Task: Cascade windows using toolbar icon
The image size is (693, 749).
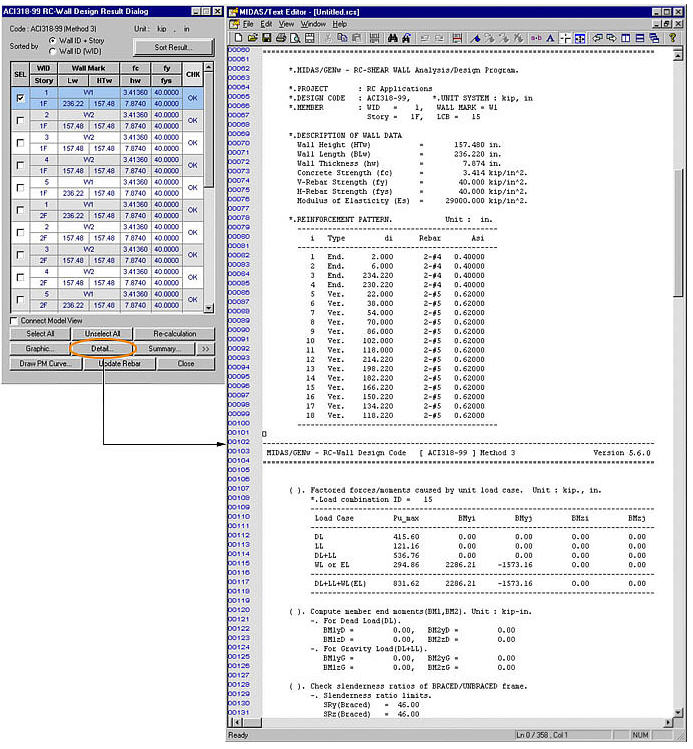Action: coord(654,38)
